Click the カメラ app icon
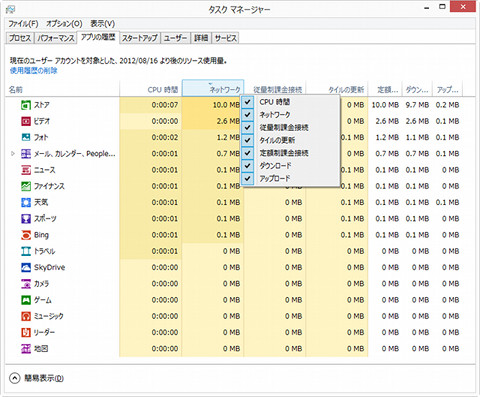The height and width of the screenshot is (397, 480). (x=26, y=284)
